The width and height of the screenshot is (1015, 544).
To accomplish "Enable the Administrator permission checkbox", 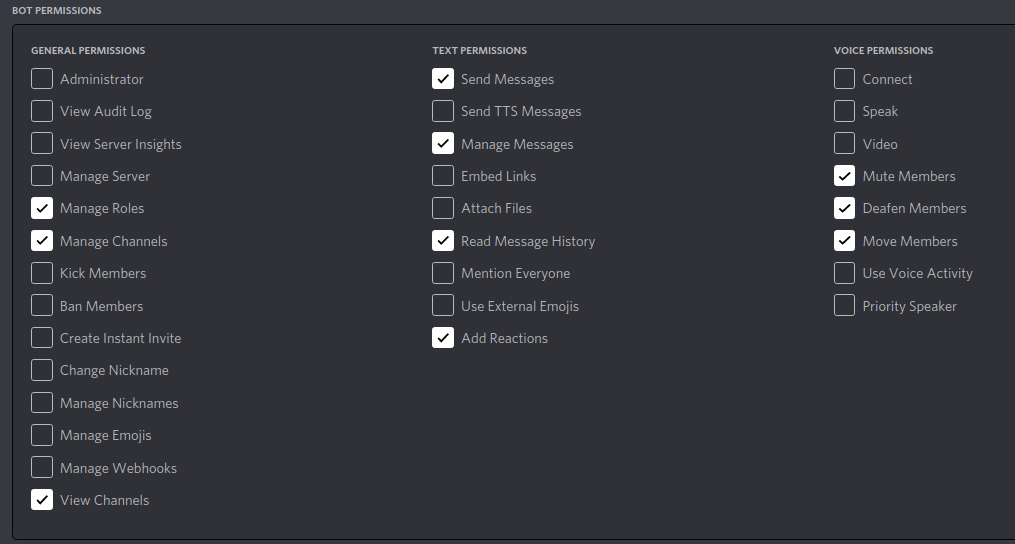I will click(x=42, y=79).
